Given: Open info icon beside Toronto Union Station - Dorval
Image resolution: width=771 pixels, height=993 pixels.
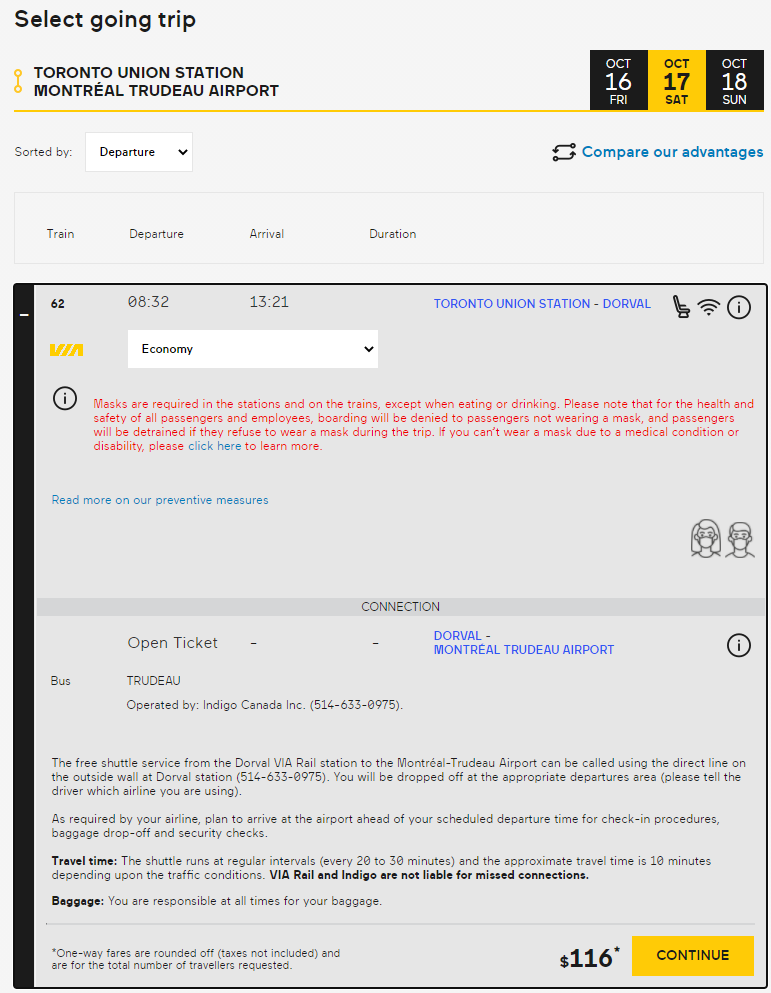Looking at the screenshot, I should point(738,307).
